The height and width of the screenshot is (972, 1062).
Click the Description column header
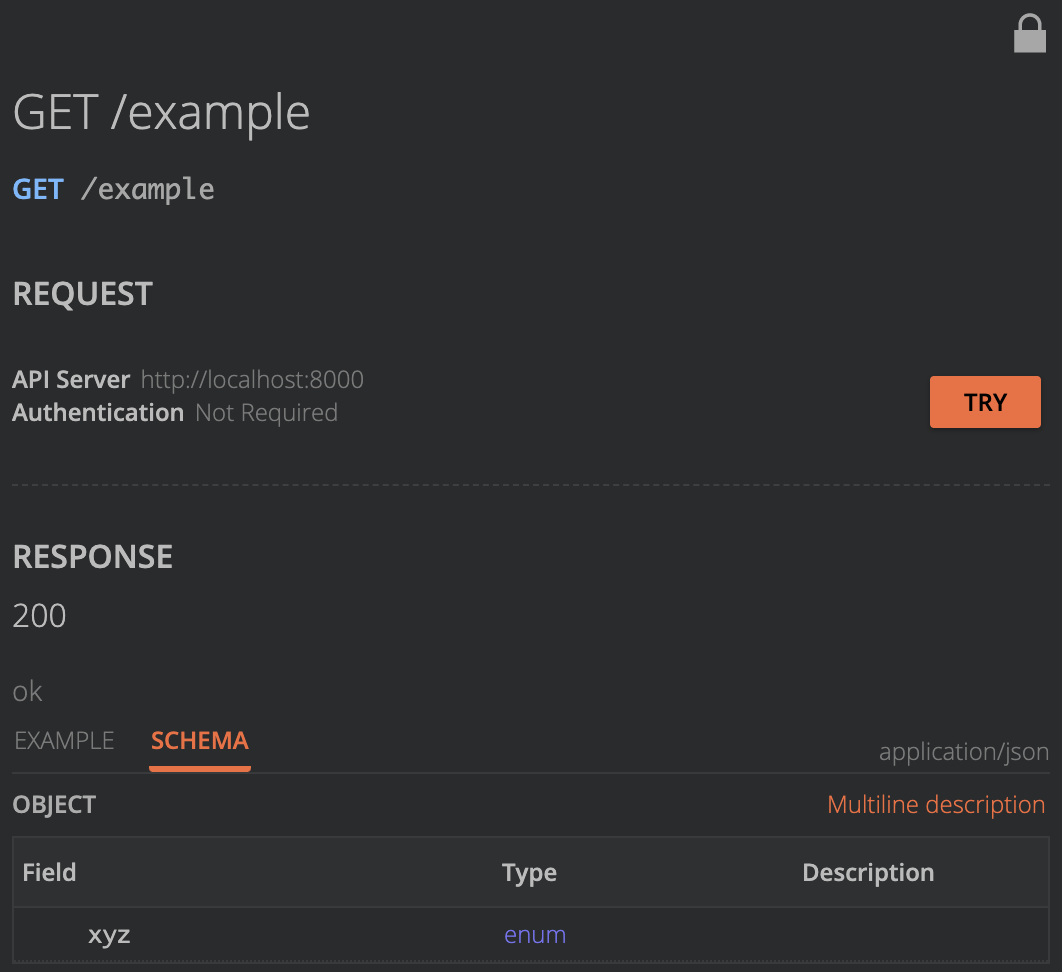click(868, 872)
